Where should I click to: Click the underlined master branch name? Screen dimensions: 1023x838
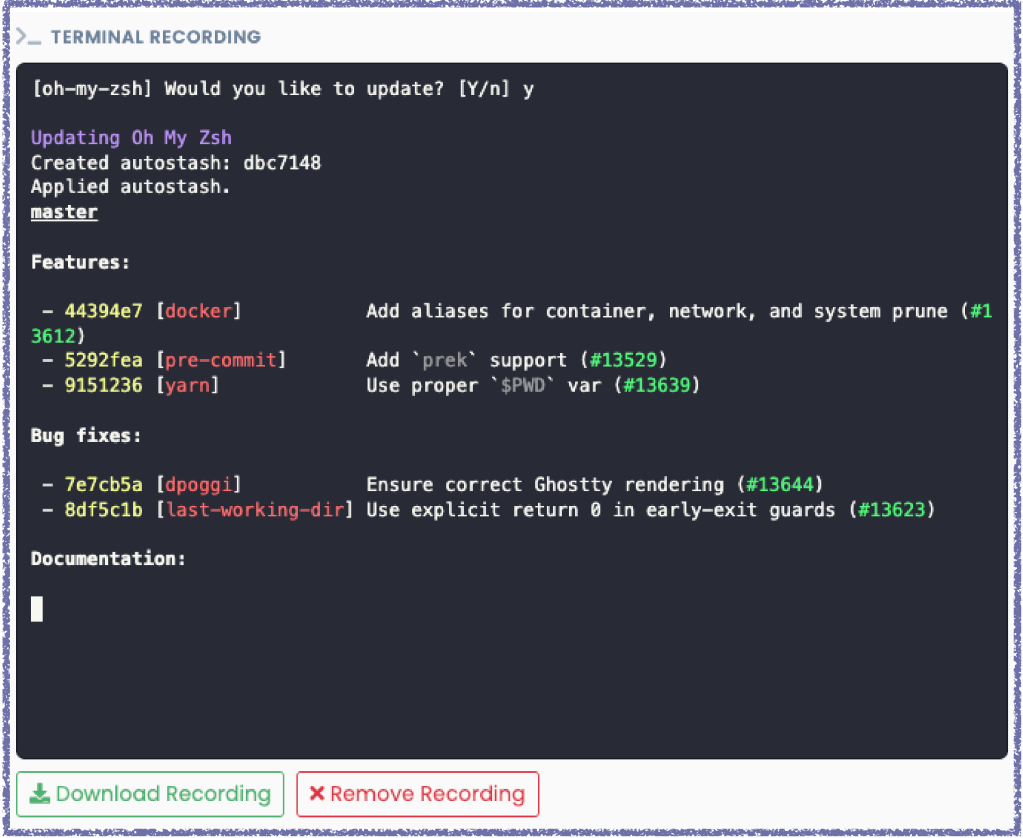64,212
